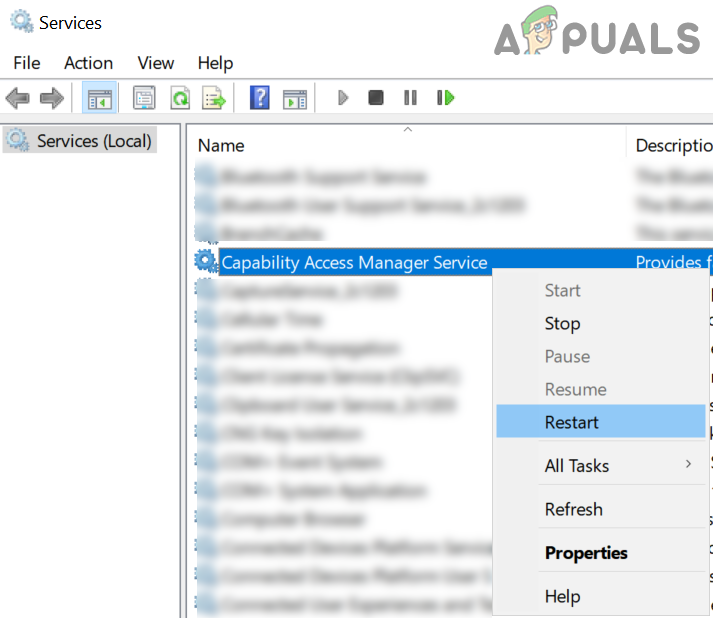Click the Export List toolbar icon
Screen dimensions: 713x618
[x=214, y=98]
